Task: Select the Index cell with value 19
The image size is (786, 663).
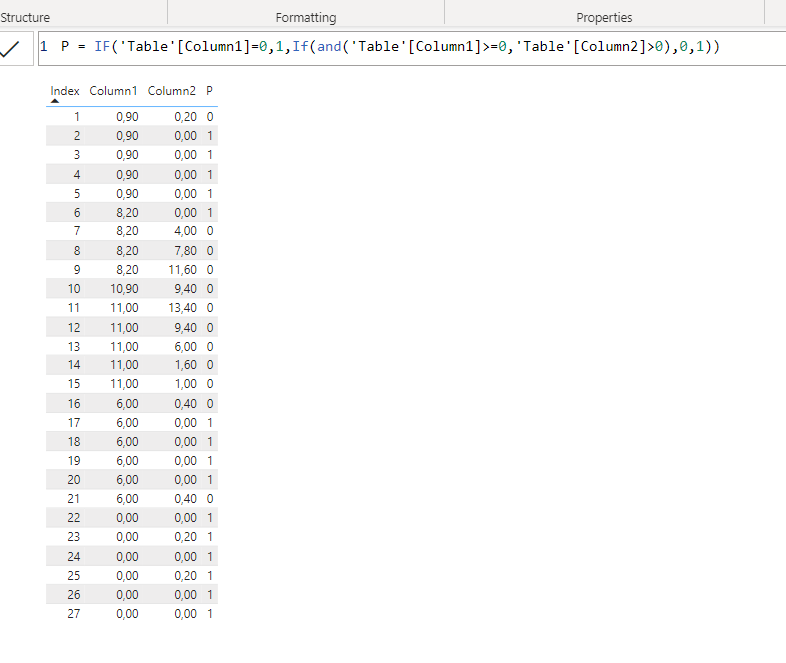Action: (x=74, y=461)
